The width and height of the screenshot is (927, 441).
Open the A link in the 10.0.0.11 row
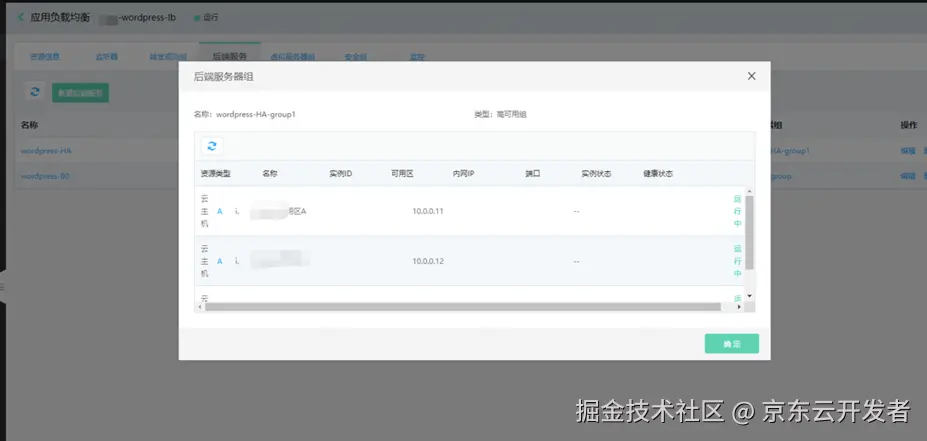(x=220, y=211)
